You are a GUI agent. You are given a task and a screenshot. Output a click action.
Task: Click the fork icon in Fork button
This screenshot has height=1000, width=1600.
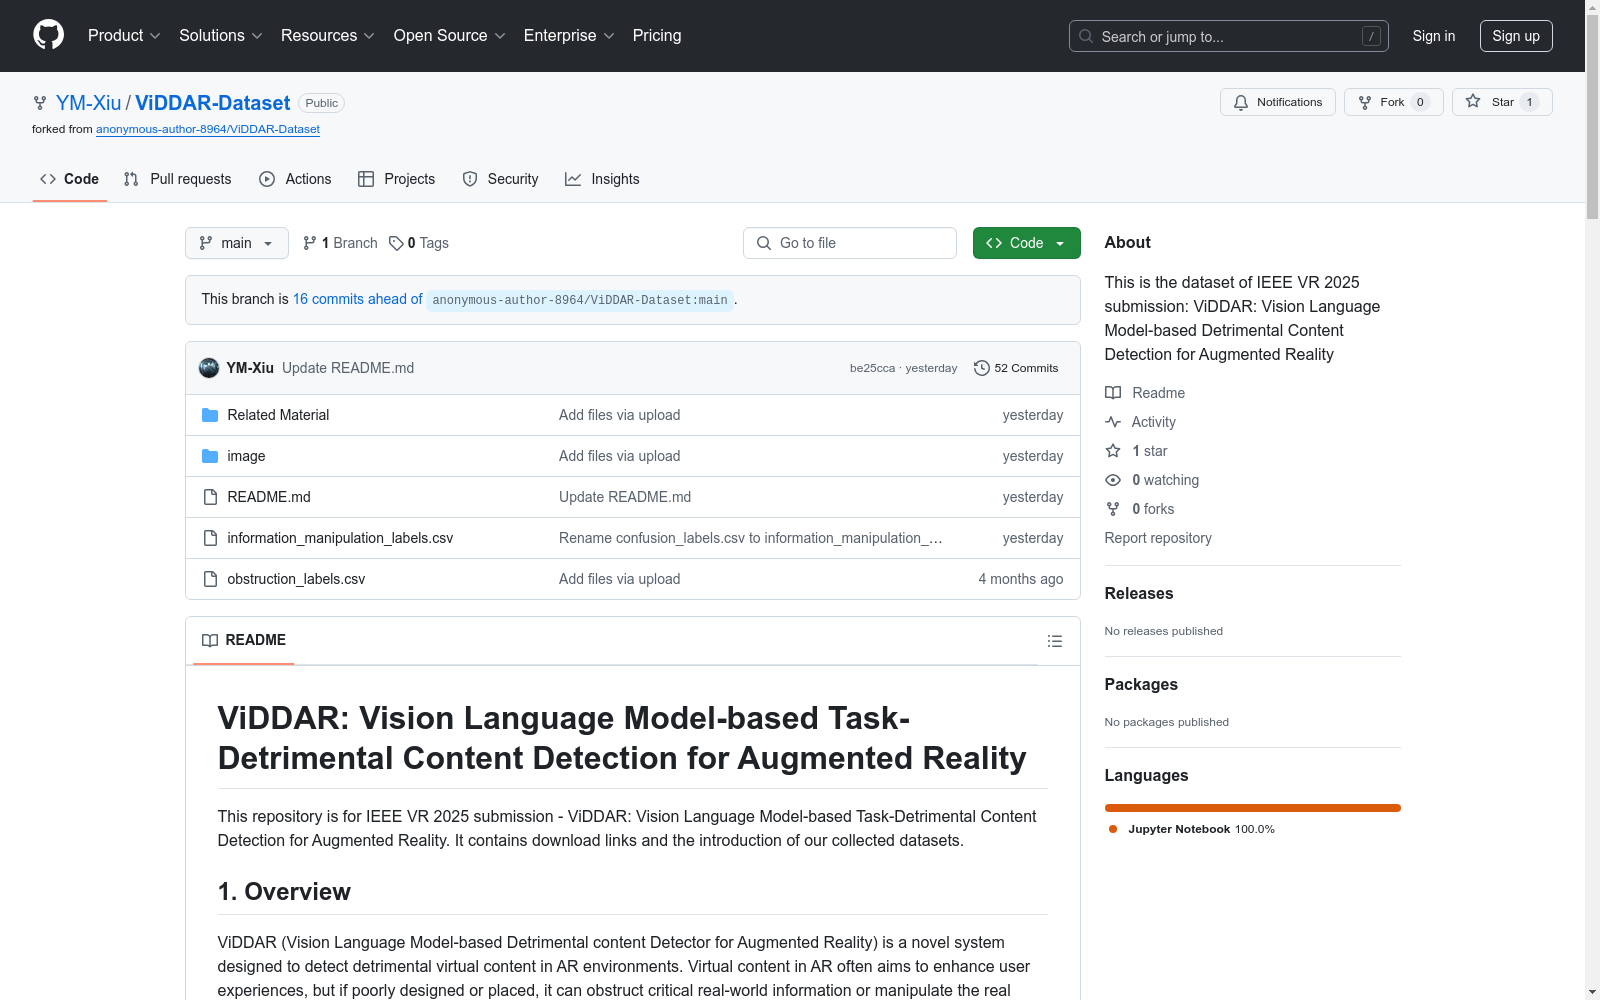[x=1365, y=102]
